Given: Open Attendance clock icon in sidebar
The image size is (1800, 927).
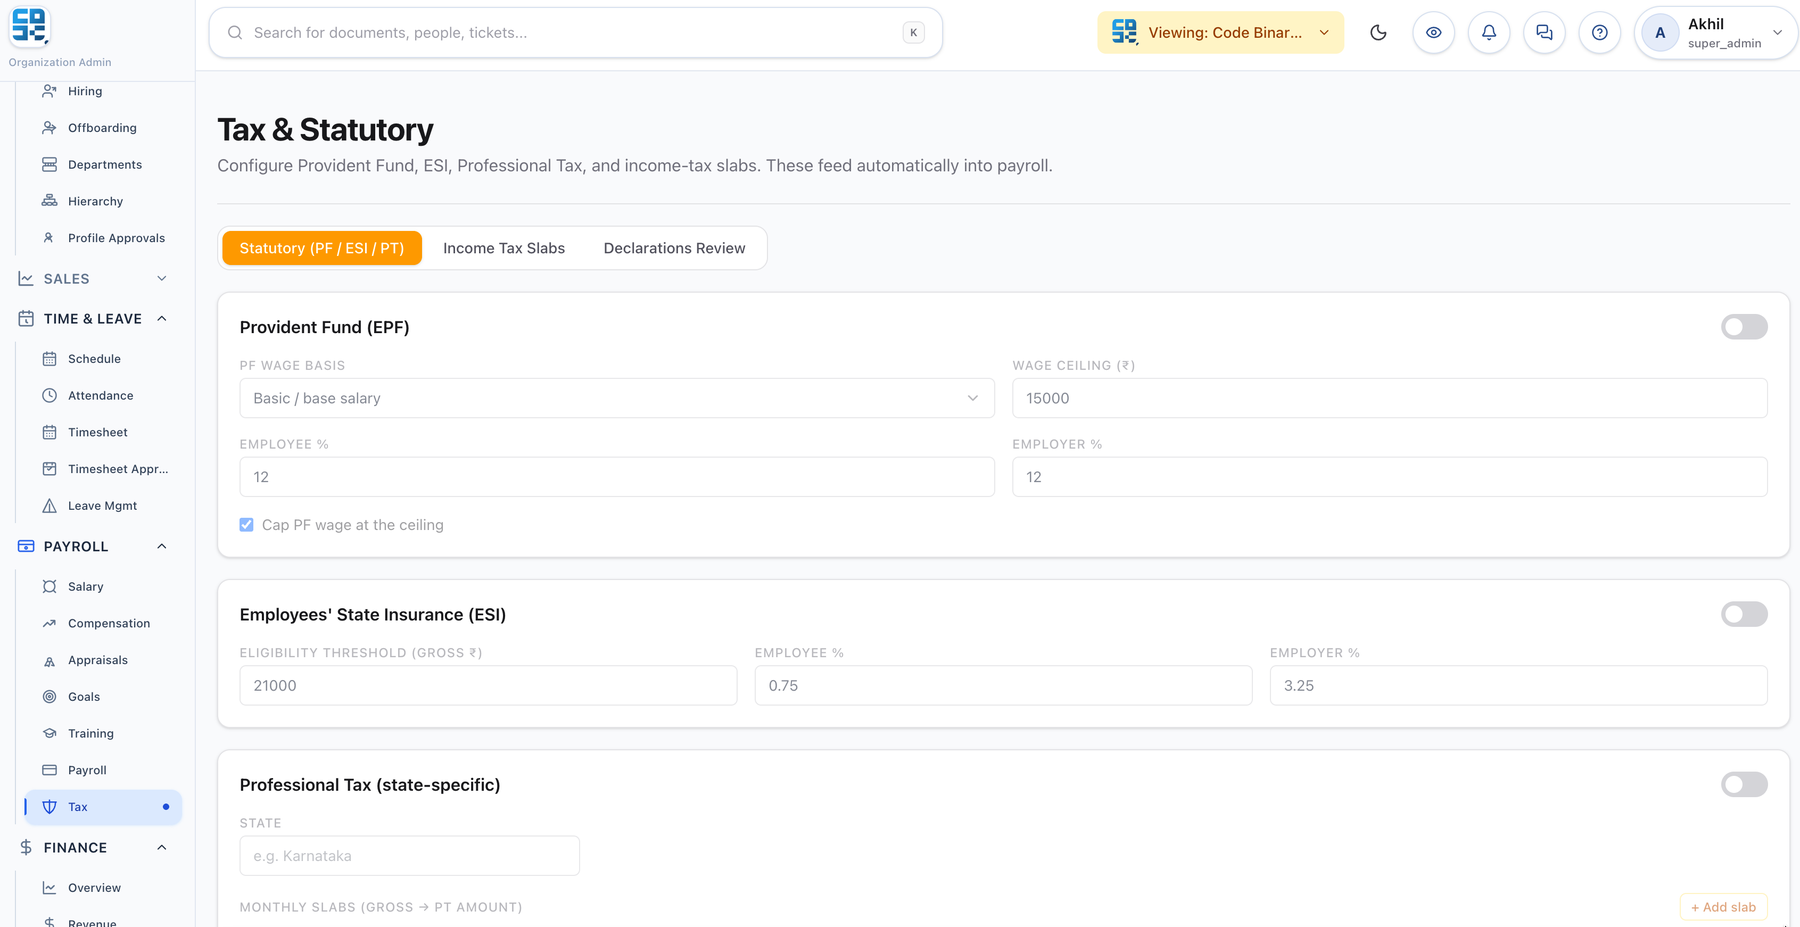Looking at the screenshot, I should [49, 396].
